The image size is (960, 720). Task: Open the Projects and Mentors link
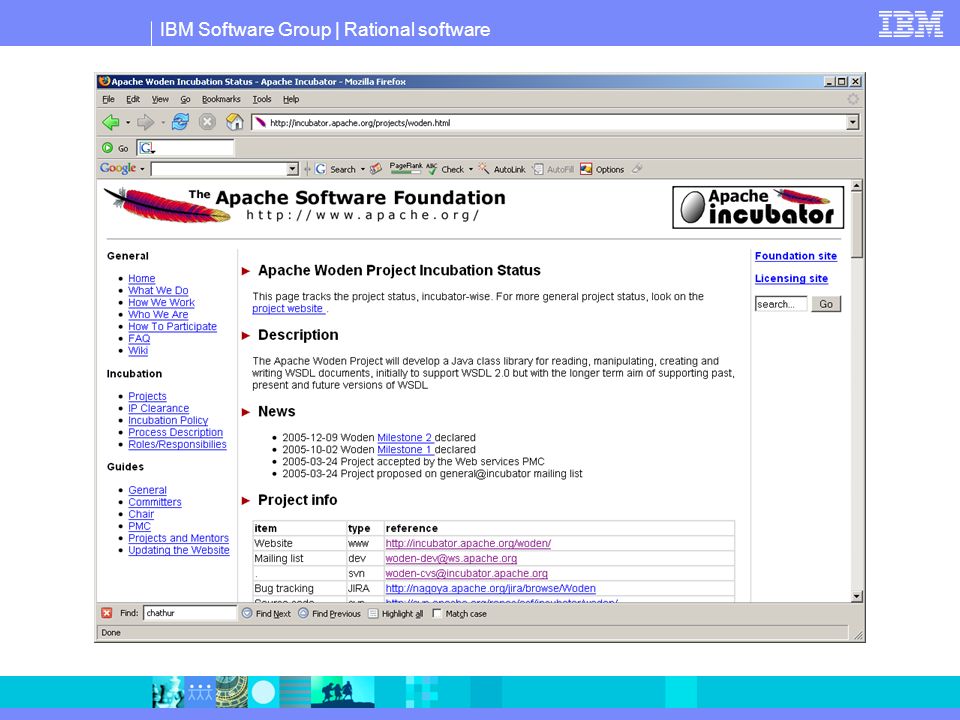(178, 538)
